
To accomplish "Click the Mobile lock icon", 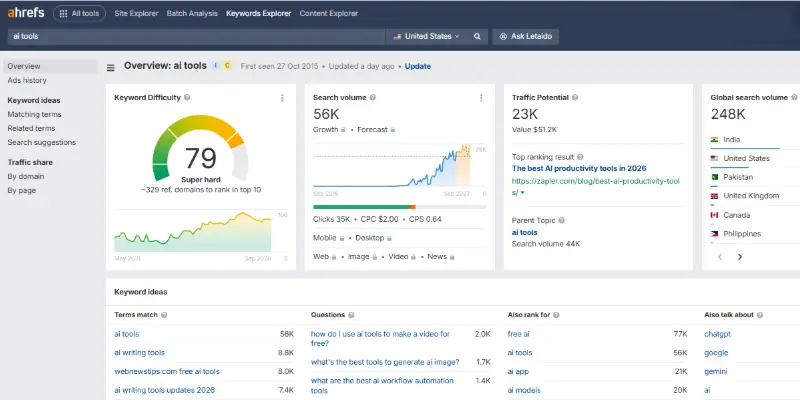I will (x=341, y=238).
